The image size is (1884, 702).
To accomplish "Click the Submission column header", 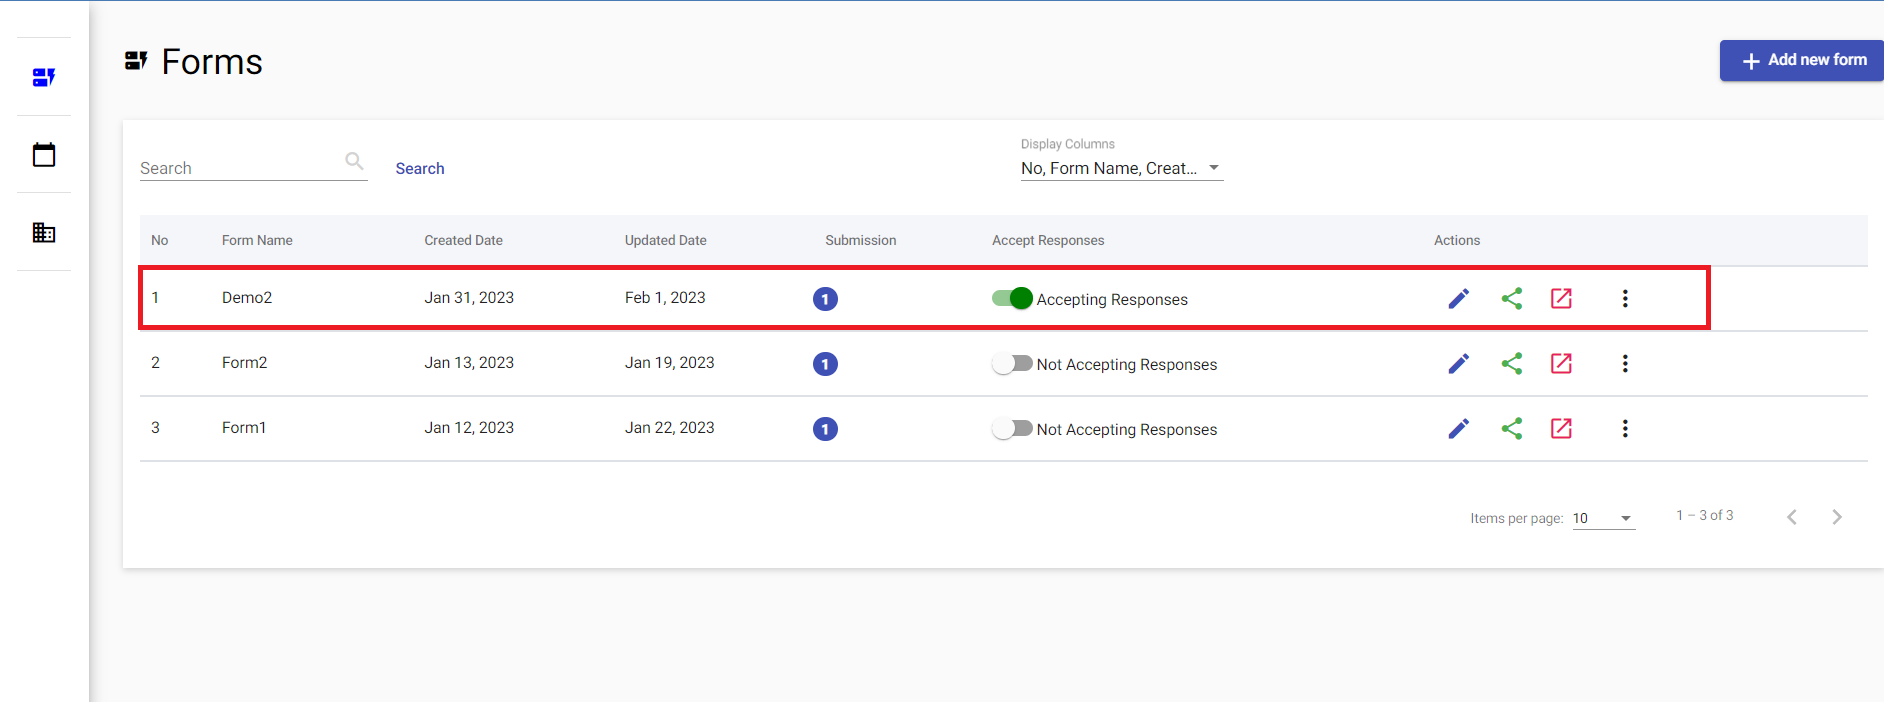I will (x=860, y=240).
